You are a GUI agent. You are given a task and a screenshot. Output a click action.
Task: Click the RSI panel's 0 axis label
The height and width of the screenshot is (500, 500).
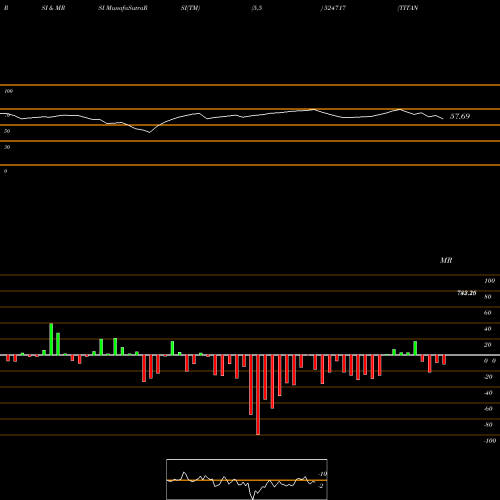pos(5,171)
